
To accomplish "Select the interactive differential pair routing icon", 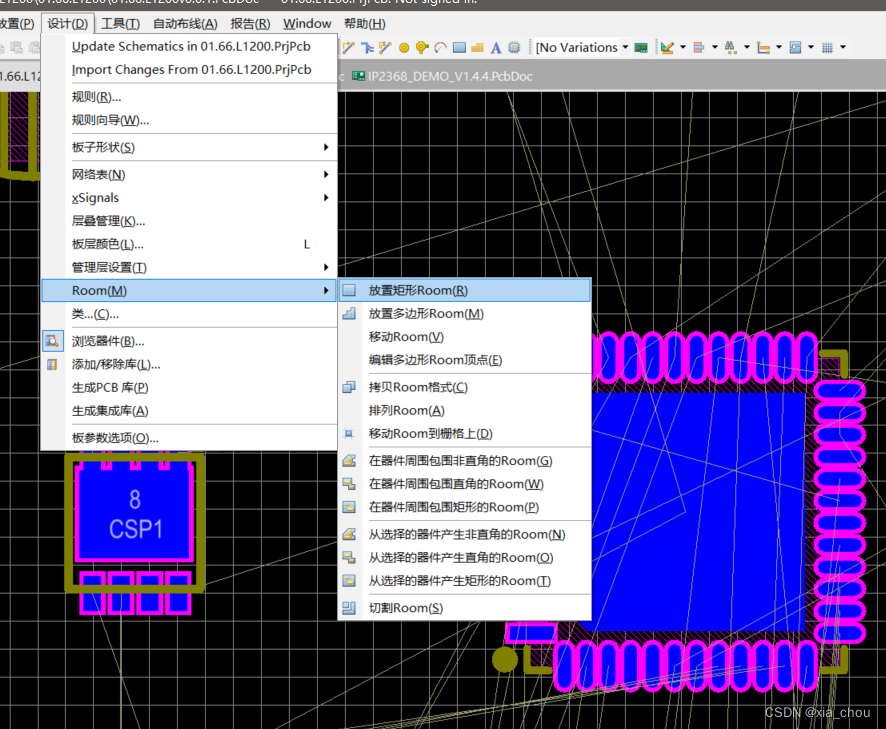I will click(x=367, y=47).
